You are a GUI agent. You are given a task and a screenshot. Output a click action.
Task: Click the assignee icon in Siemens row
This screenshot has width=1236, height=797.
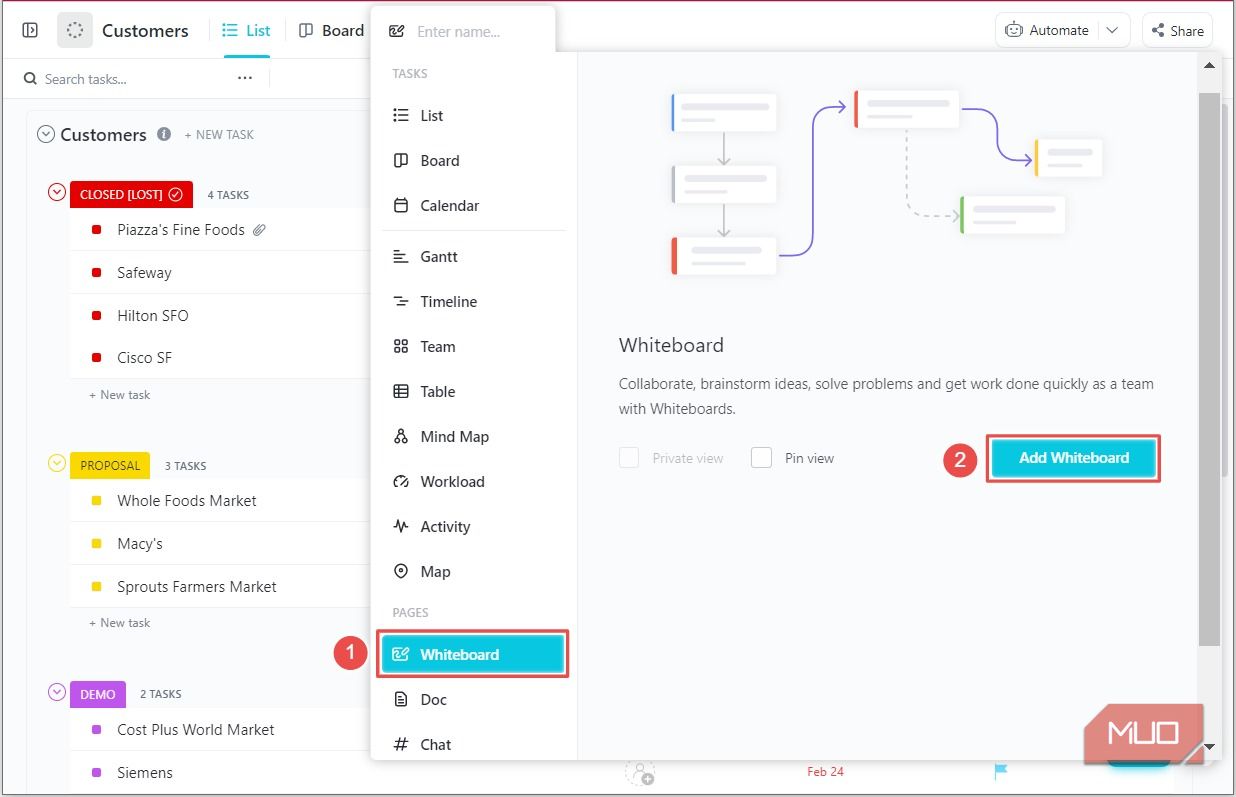[x=640, y=772]
